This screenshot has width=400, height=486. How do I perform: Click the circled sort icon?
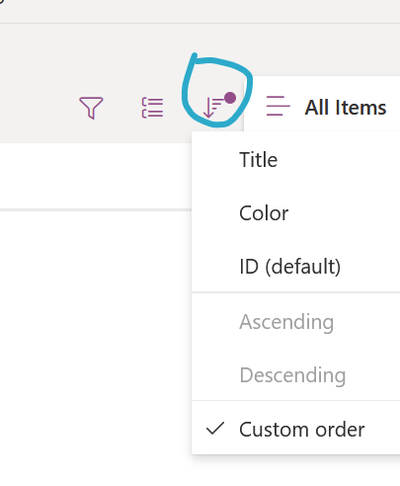pos(218,105)
